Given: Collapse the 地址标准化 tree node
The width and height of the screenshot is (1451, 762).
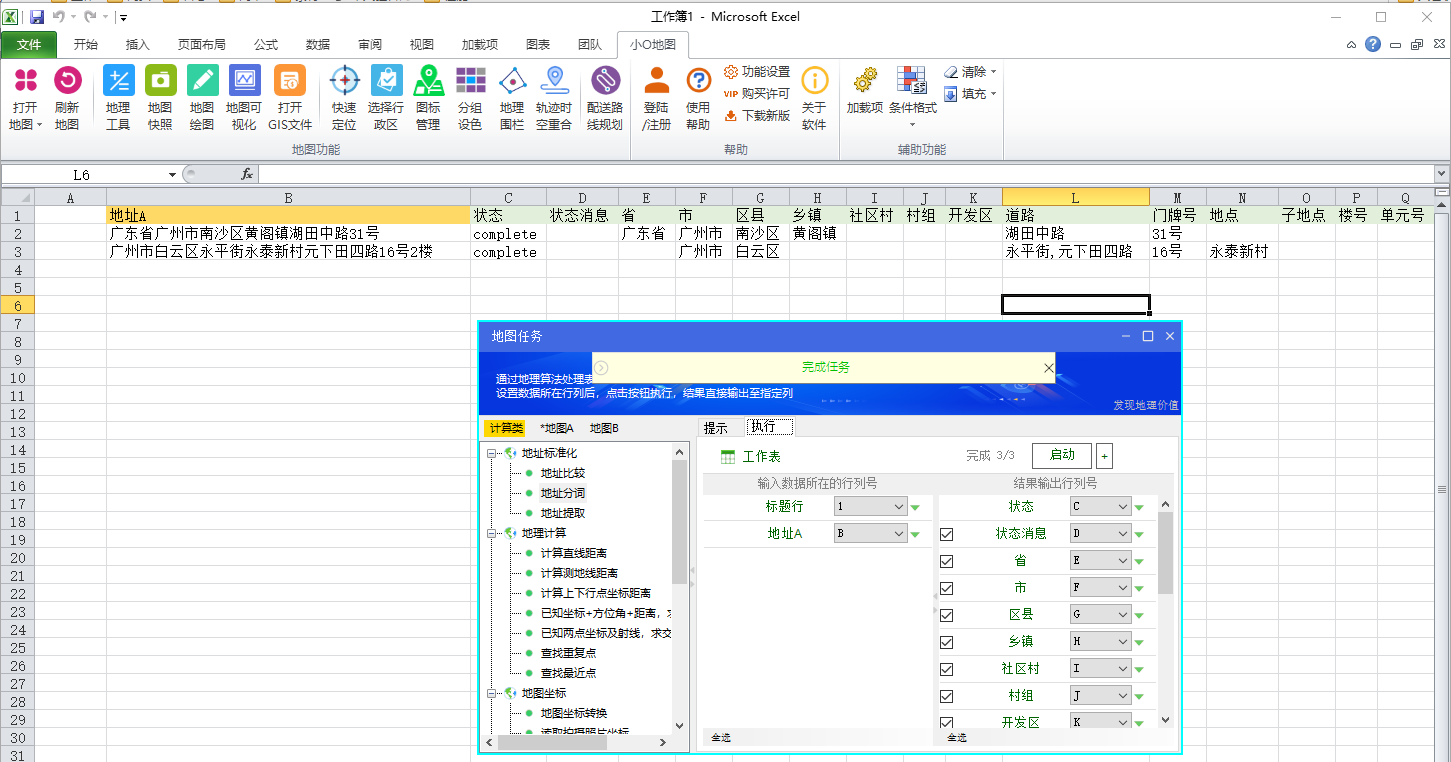Looking at the screenshot, I should (492, 453).
